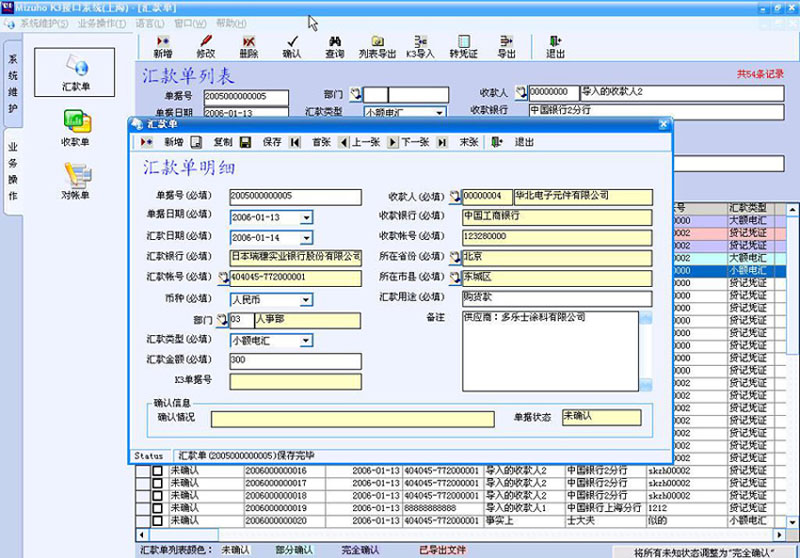Open the 对帐单 sidebar icon
The width and height of the screenshot is (800, 558).
(x=76, y=181)
